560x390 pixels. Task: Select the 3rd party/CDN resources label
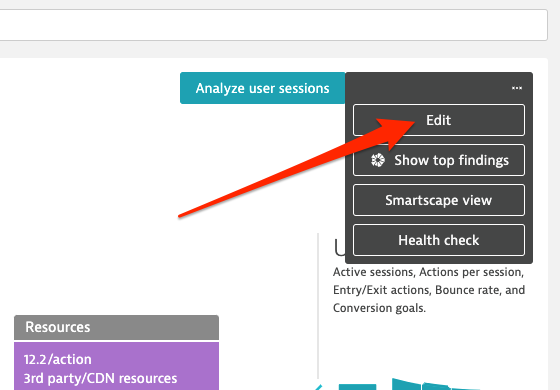(100, 378)
